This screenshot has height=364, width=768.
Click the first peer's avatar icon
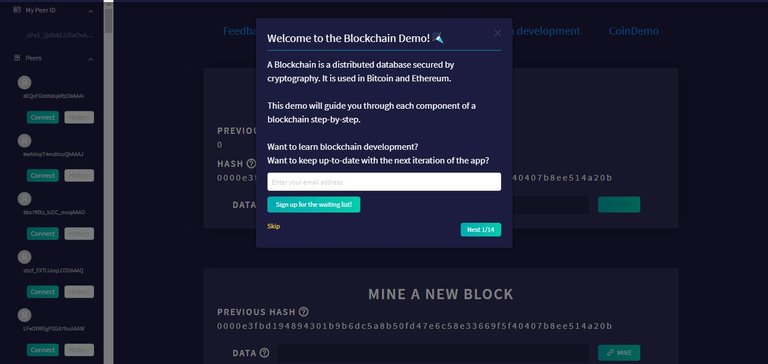[x=24, y=82]
